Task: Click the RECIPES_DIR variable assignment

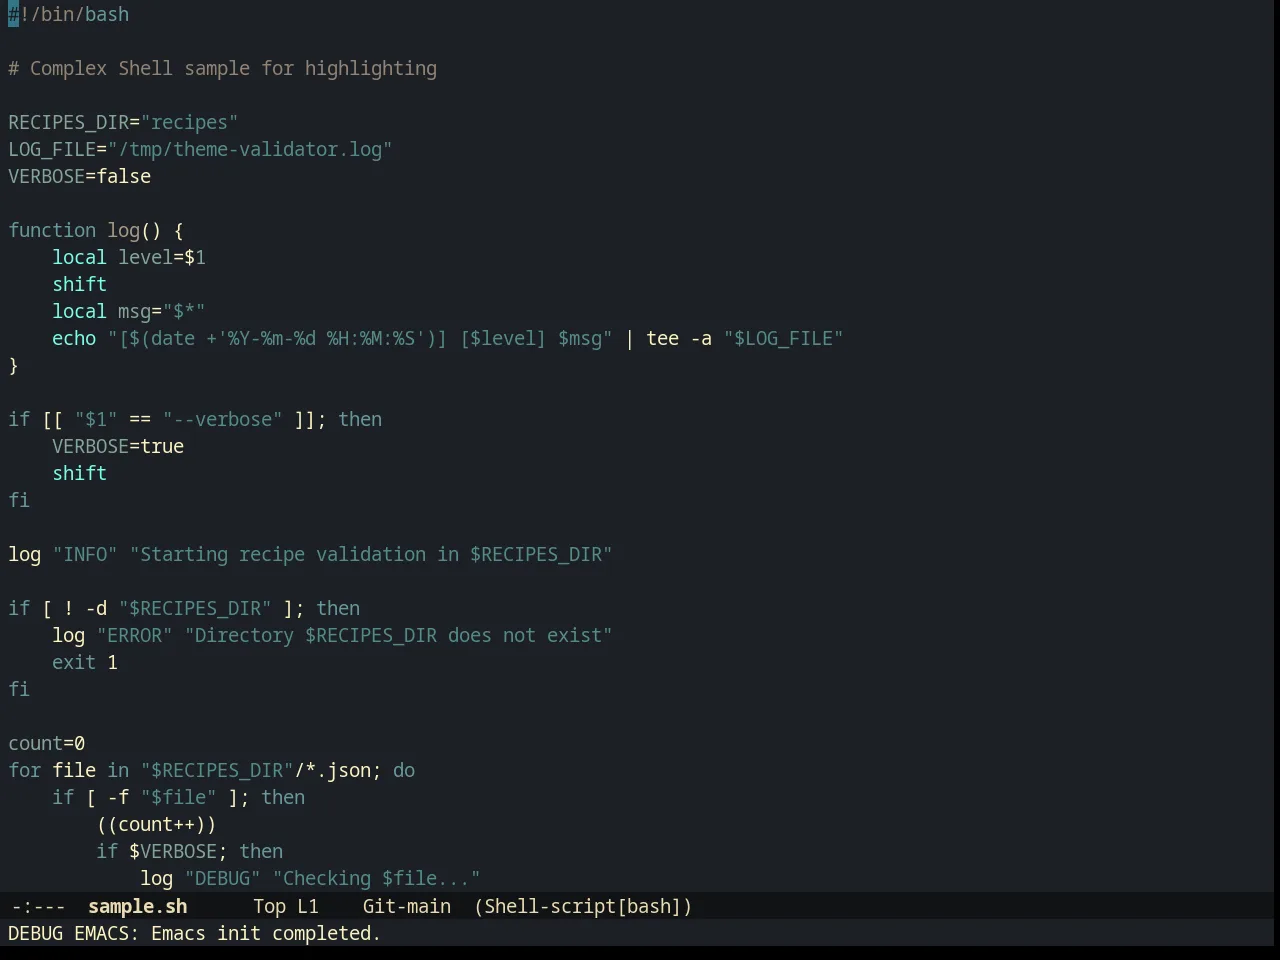Action: click(123, 122)
